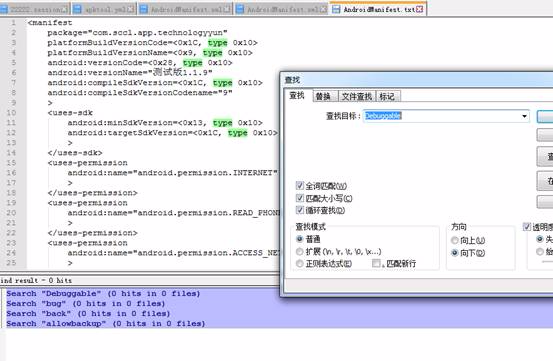Expand the 查找目标 history dropdown
The width and height of the screenshot is (553, 361).
tap(524, 116)
